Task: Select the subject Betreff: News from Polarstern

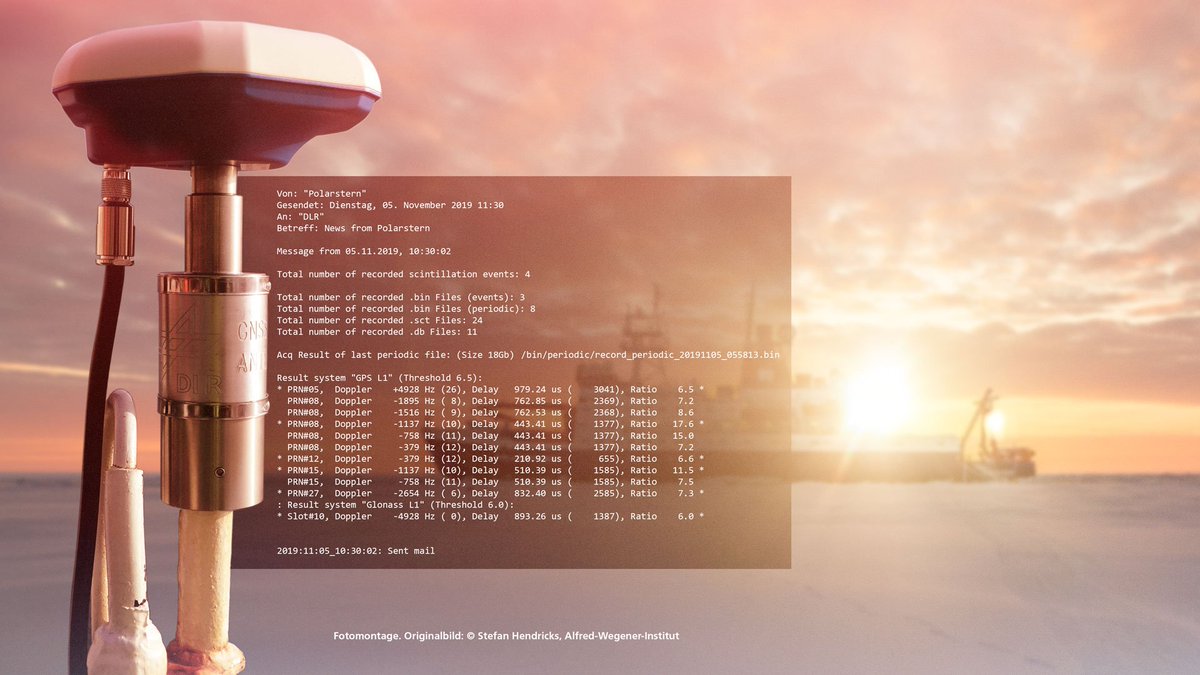Action: point(354,229)
